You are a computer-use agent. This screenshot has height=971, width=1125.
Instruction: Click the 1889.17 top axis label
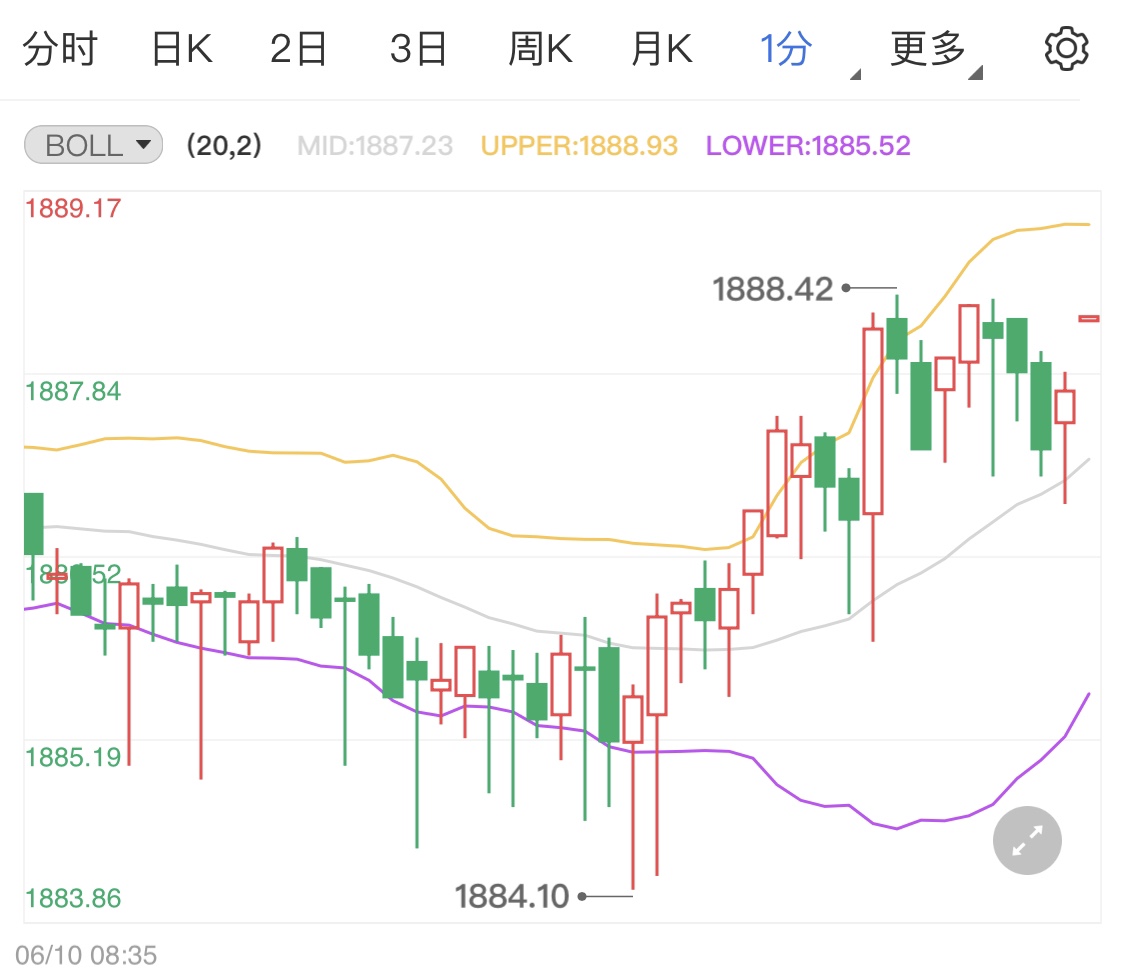click(73, 209)
